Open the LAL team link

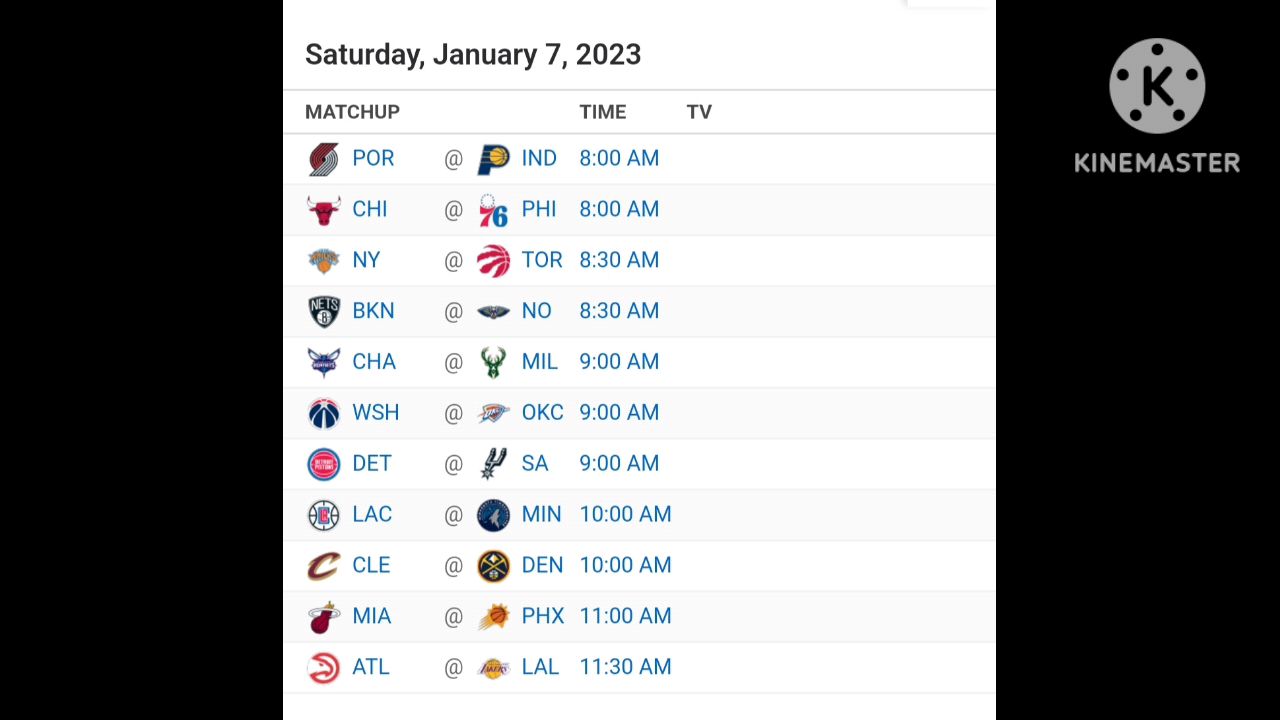[x=540, y=667]
